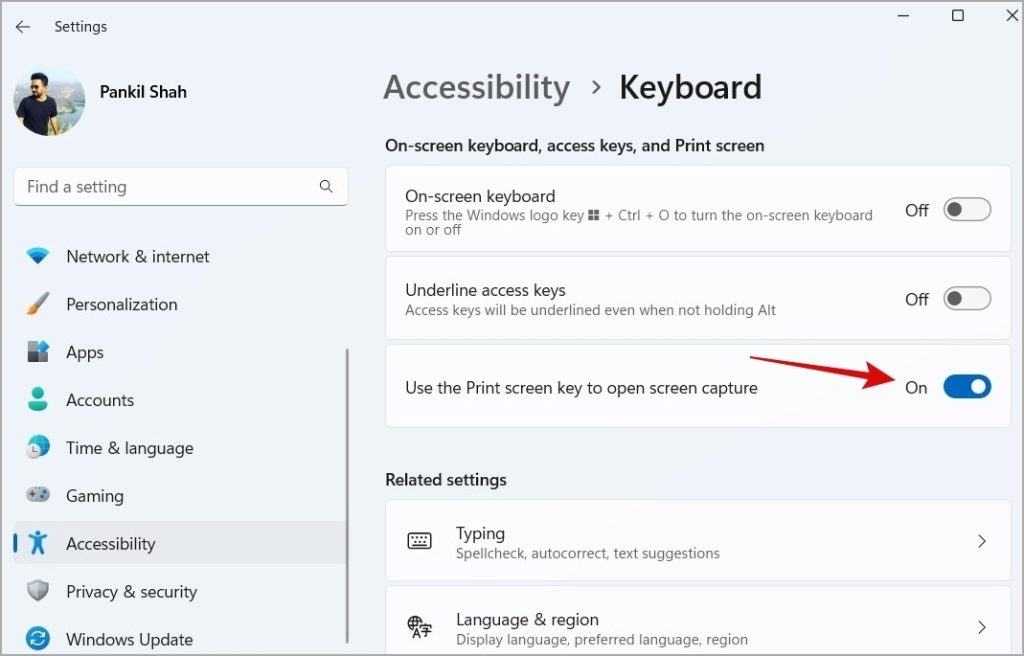Screen dimensions: 1024x656
Task: Click 'Use the Print screen key' label
Action: [x=581, y=387]
